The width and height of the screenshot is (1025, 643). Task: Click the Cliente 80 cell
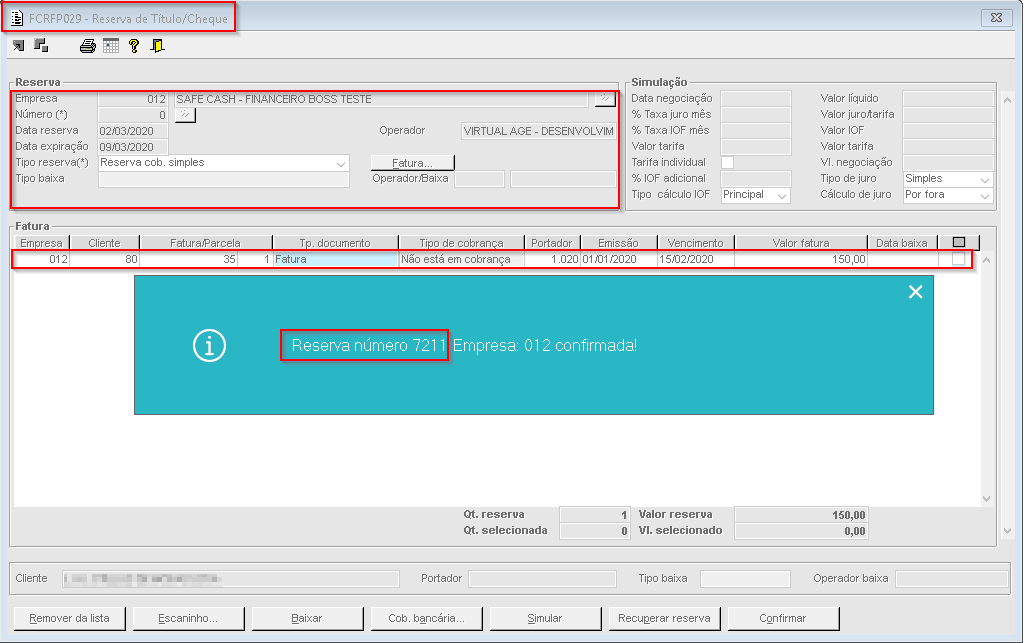105,259
